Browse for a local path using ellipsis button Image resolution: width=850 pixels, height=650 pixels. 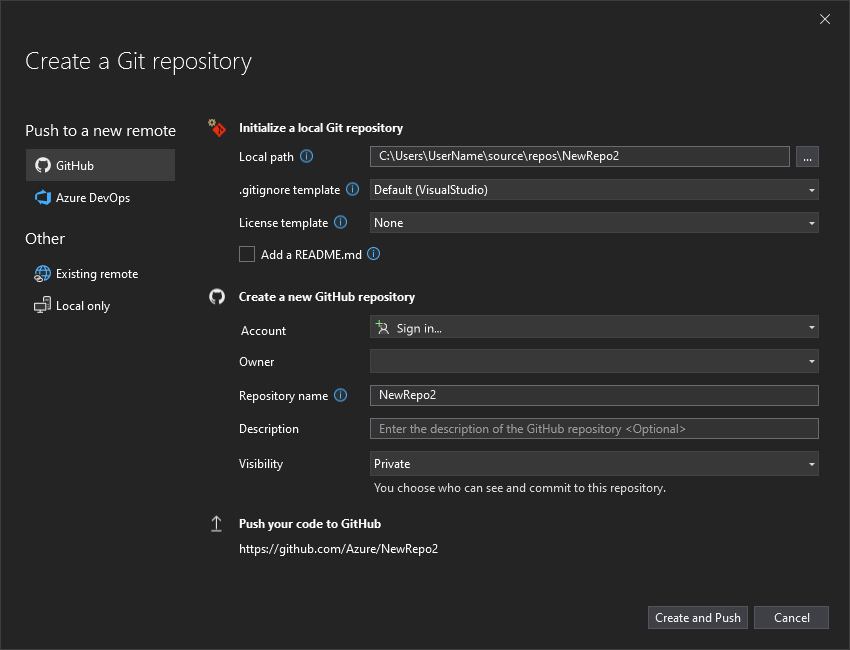tap(807, 156)
